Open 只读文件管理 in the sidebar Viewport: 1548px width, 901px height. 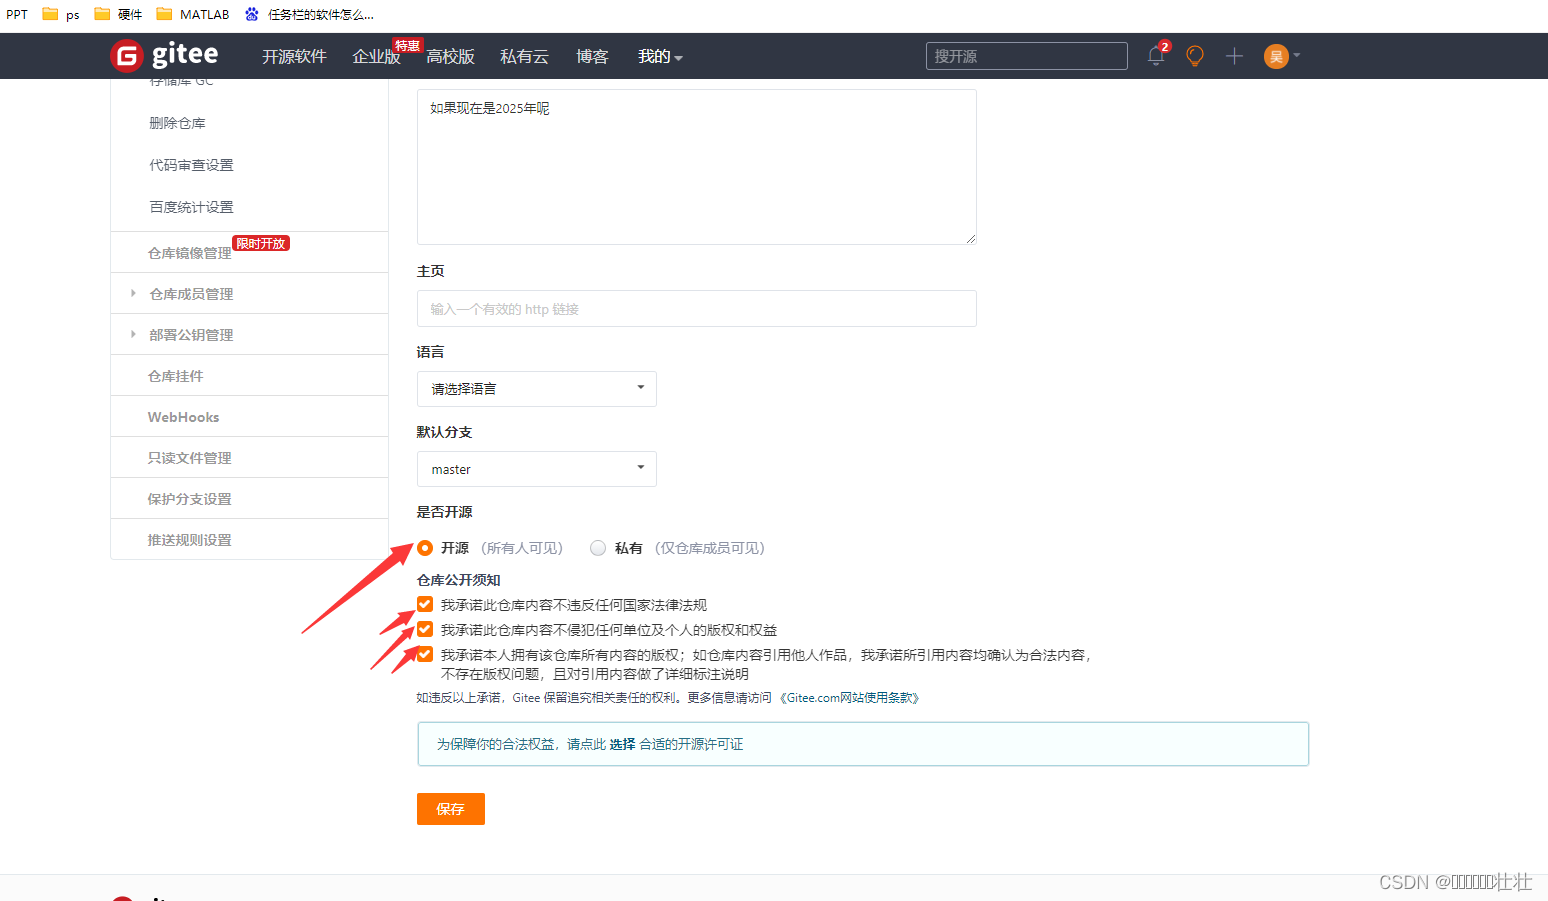tap(189, 458)
